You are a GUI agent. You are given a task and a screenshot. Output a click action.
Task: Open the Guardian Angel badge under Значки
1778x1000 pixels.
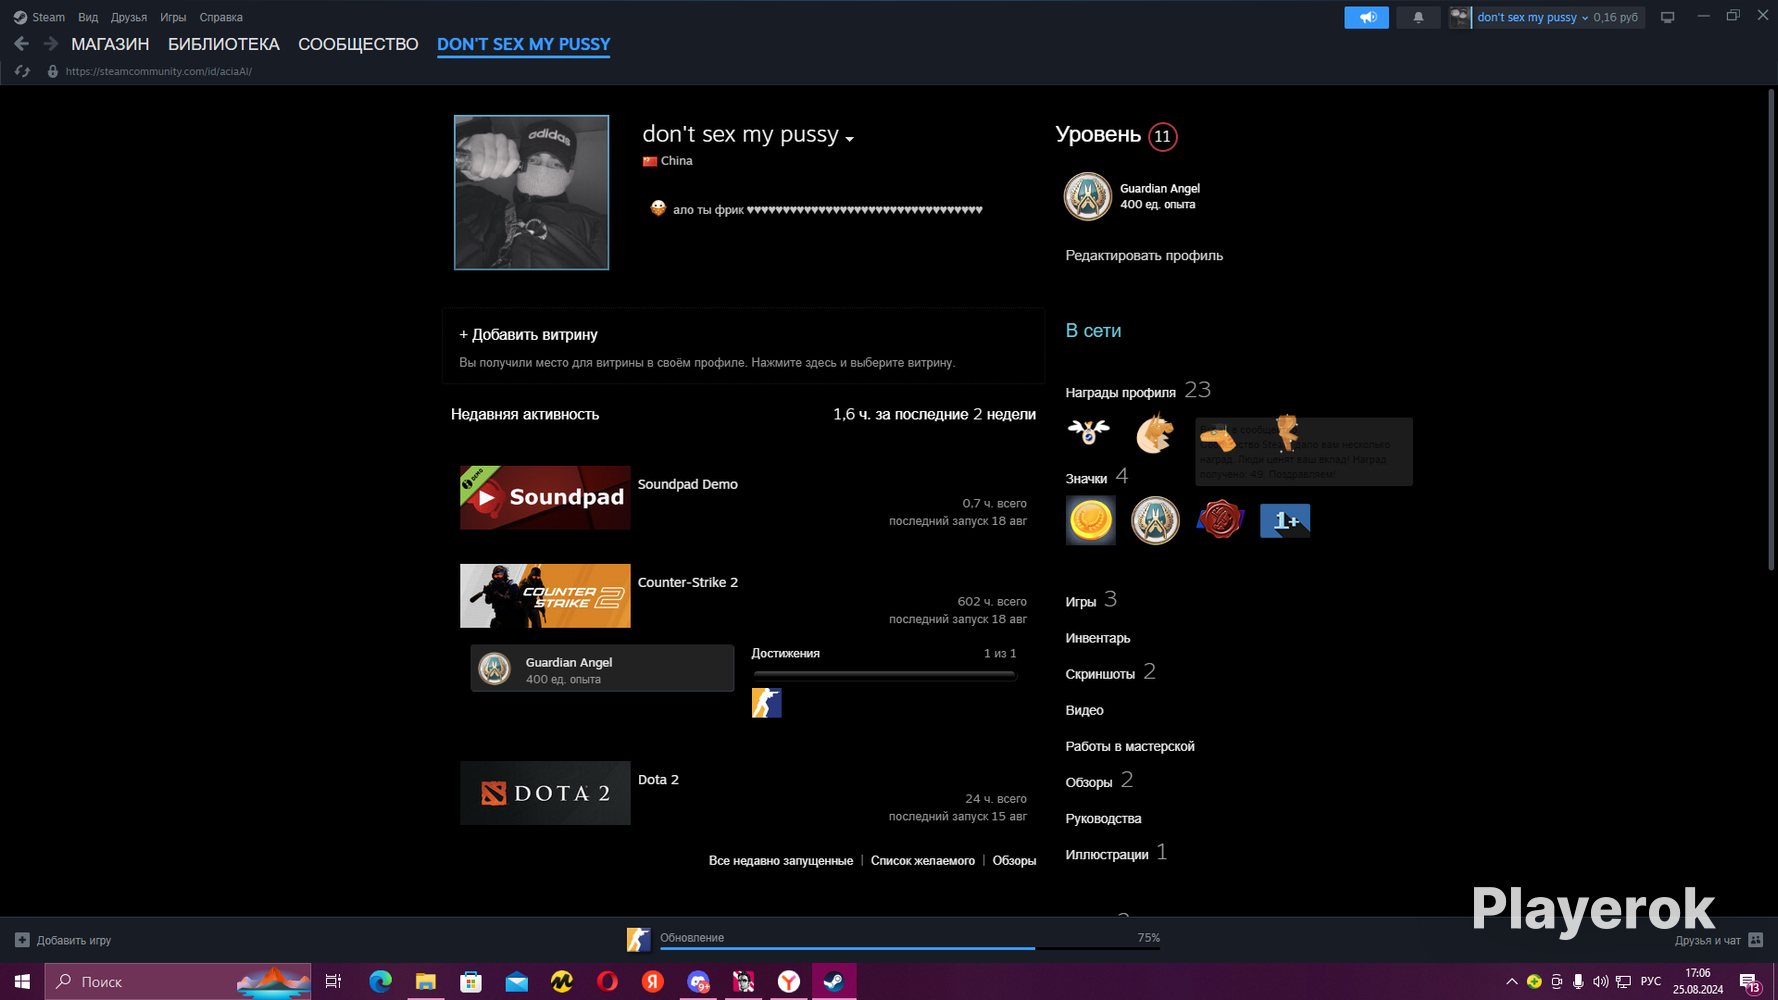(1155, 521)
